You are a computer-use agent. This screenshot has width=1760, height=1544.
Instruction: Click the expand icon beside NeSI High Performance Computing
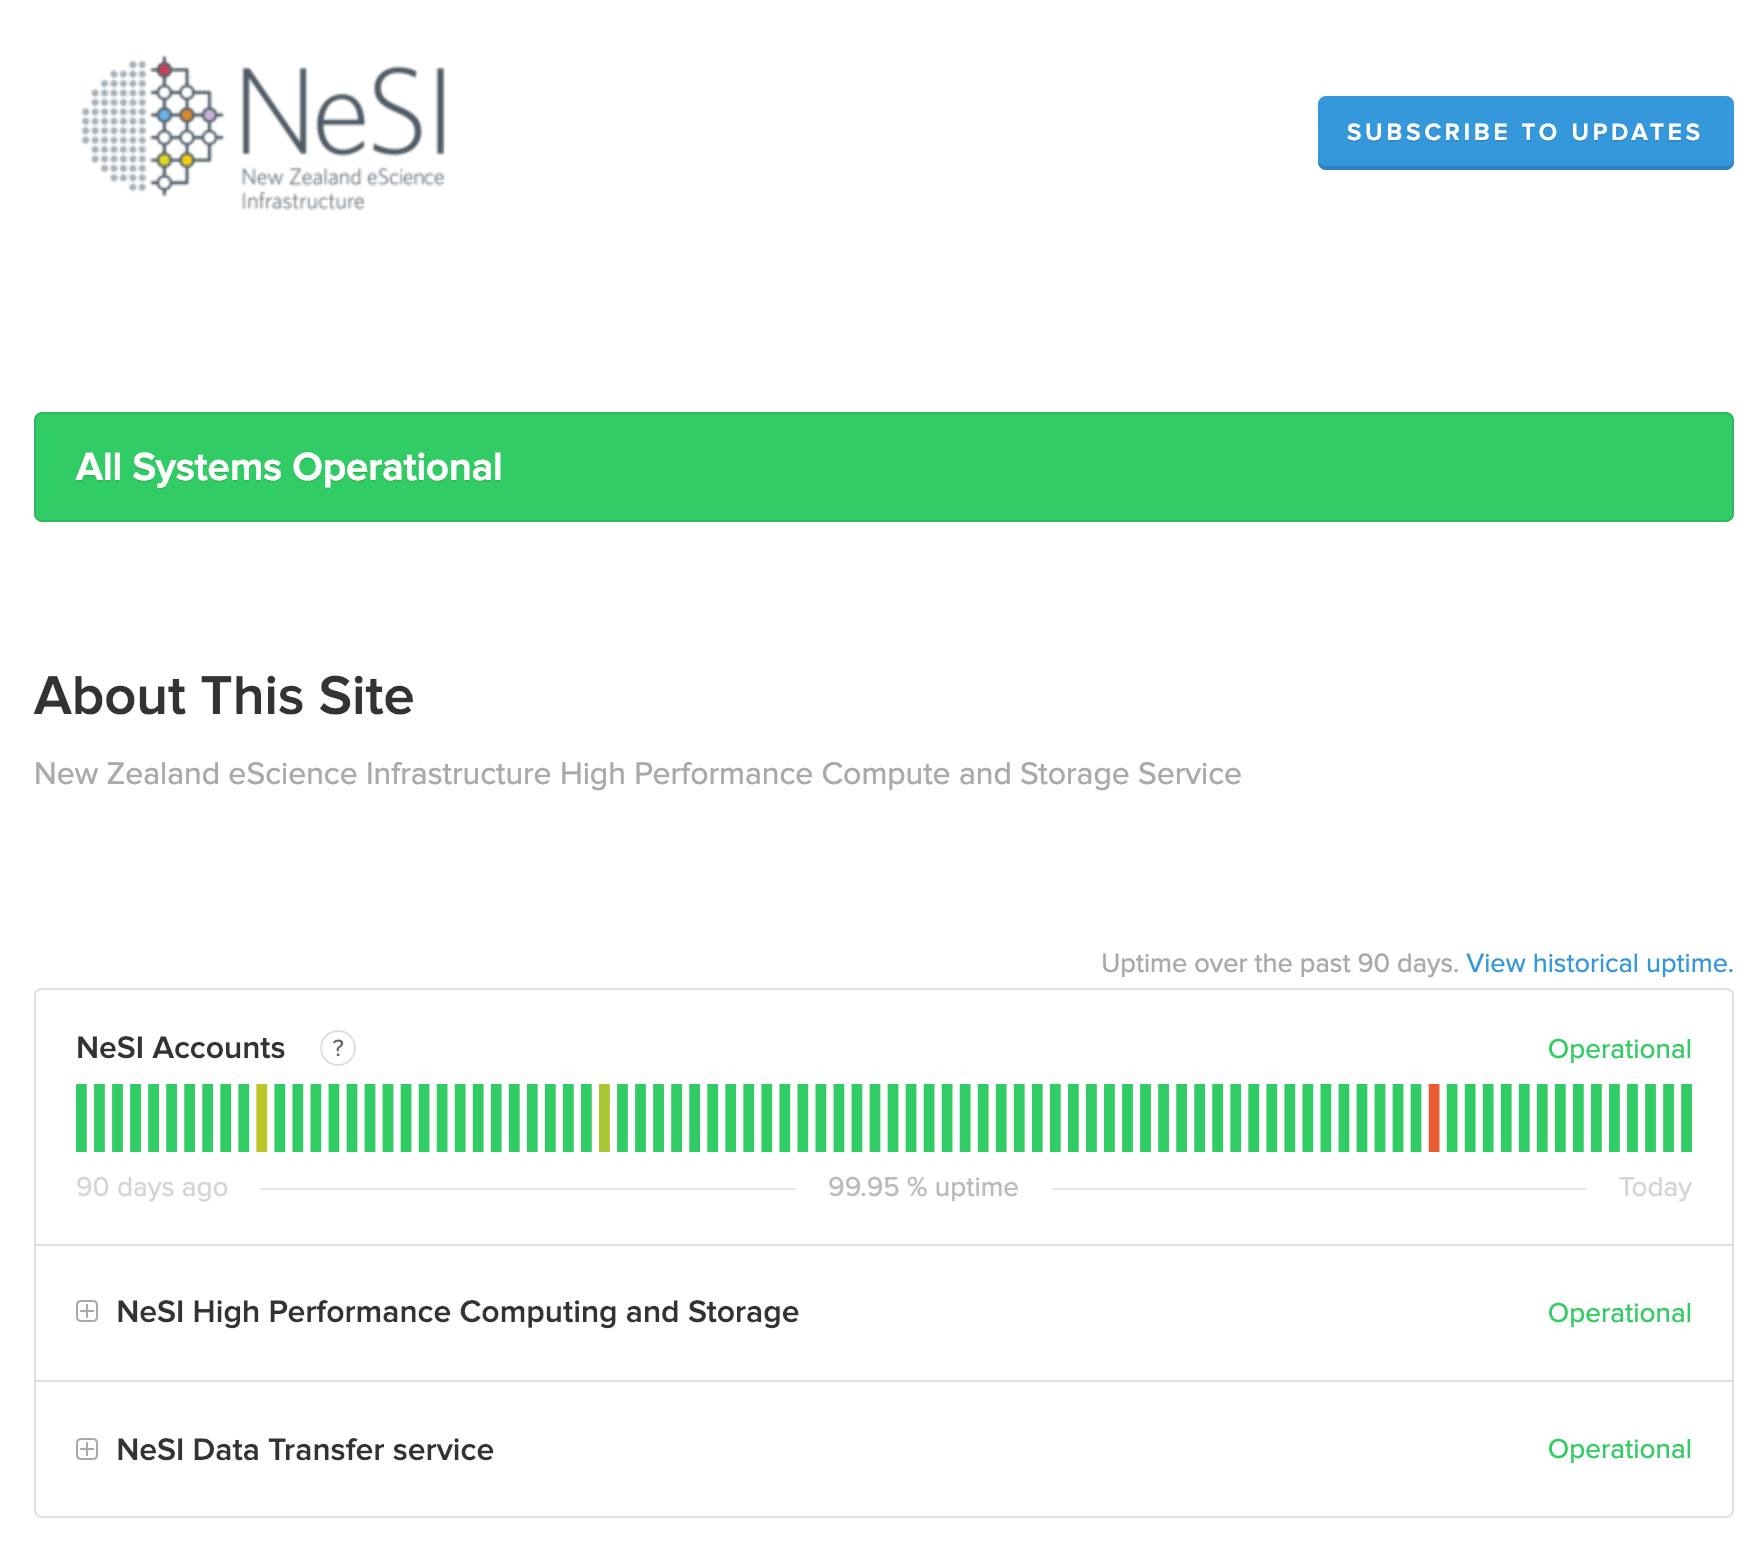[87, 1311]
